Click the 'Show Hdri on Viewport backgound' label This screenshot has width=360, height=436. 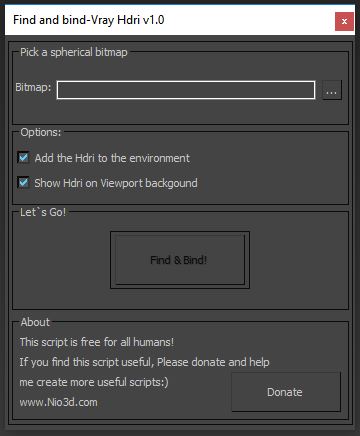(116, 183)
